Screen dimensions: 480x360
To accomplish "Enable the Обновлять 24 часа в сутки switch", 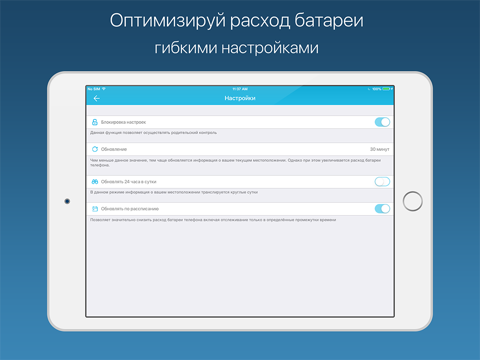I will click(382, 182).
